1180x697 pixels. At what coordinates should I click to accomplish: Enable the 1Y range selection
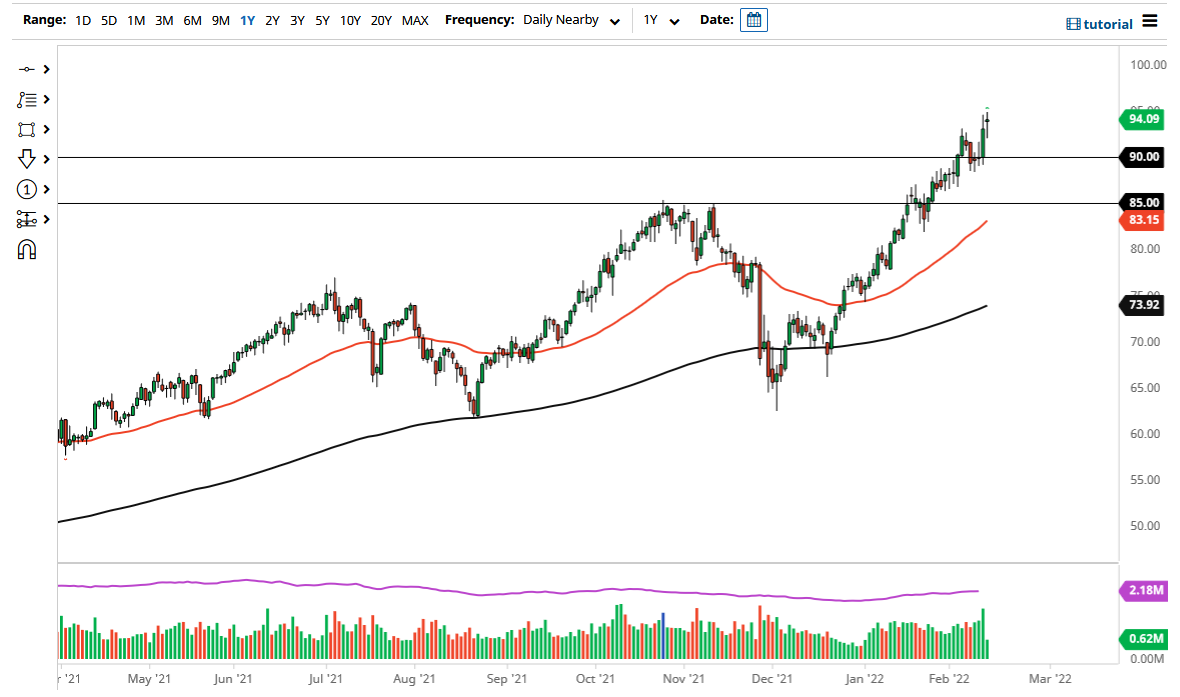(247, 19)
